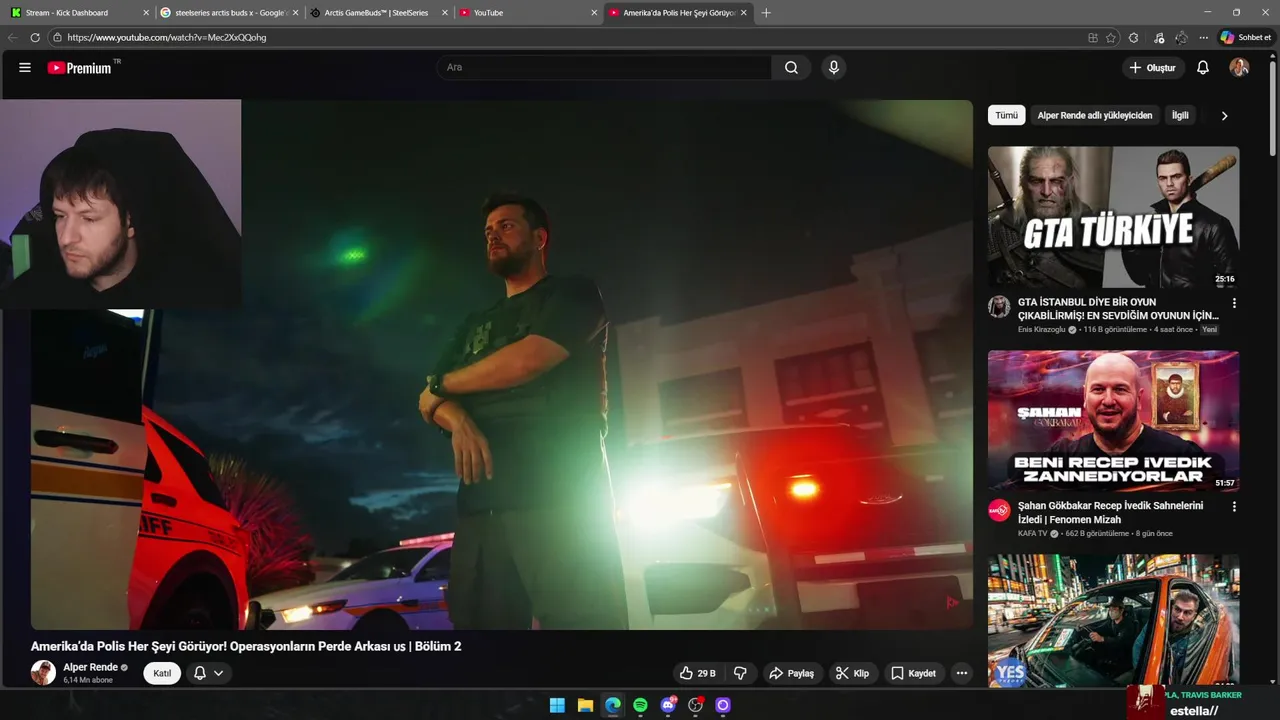Open the account avatar menu
Viewport: 1280px width, 720px height.
coord(1239,67)
